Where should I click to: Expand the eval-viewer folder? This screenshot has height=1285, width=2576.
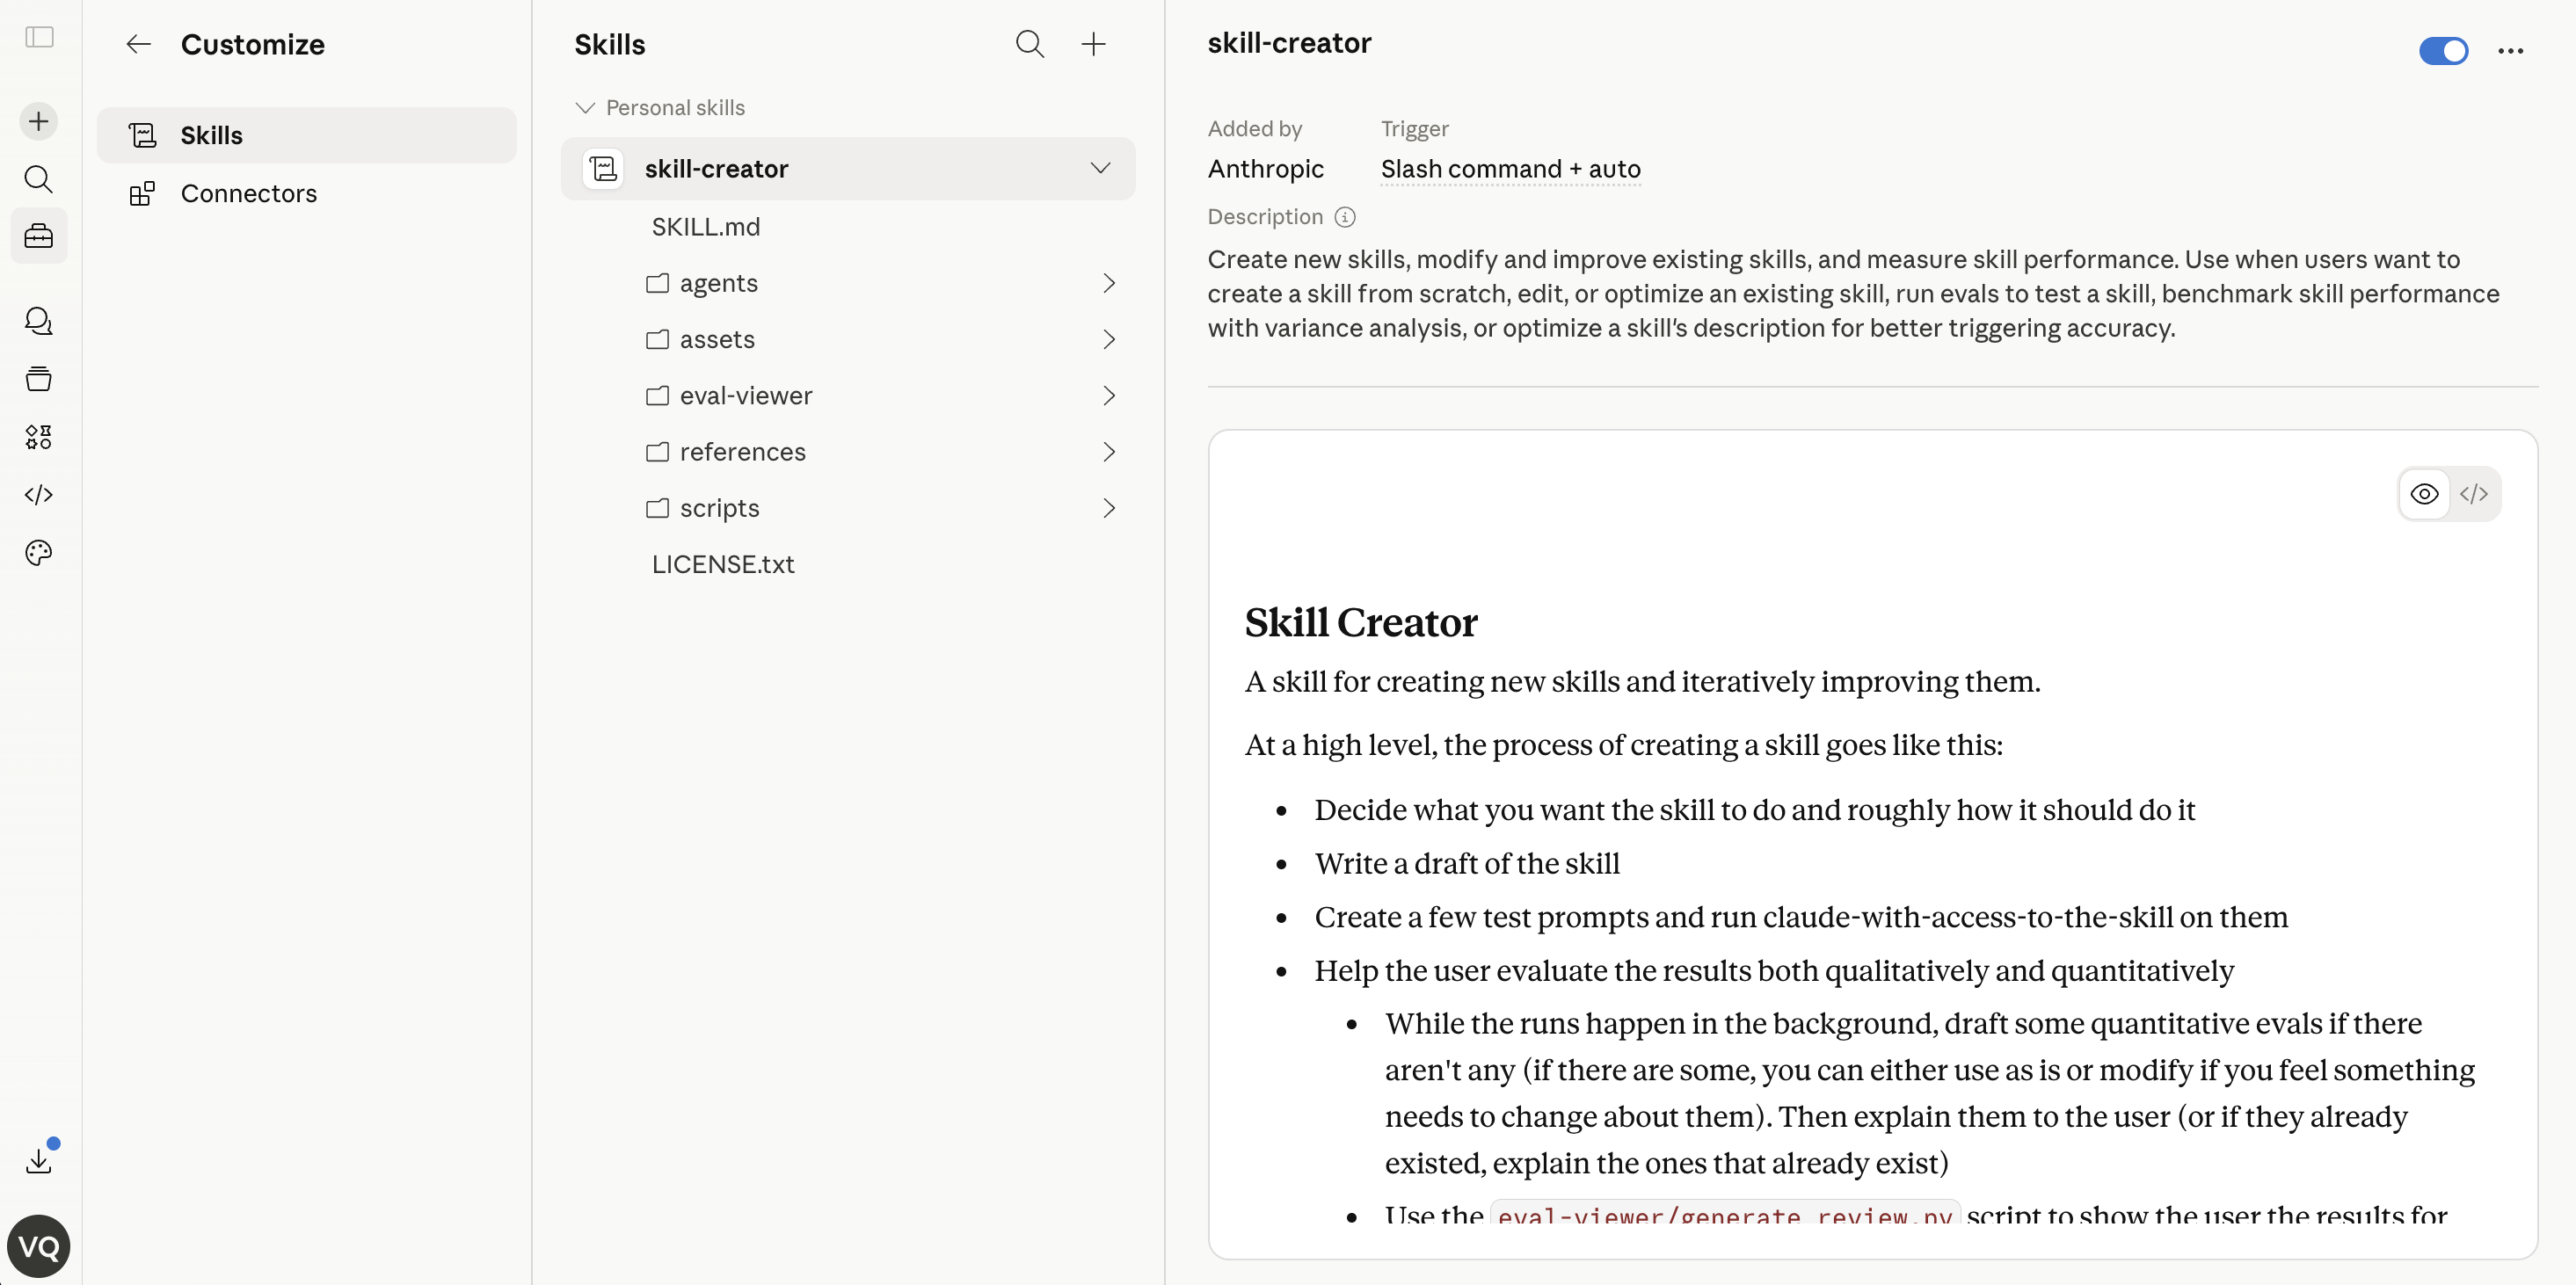click(1108, 396)
